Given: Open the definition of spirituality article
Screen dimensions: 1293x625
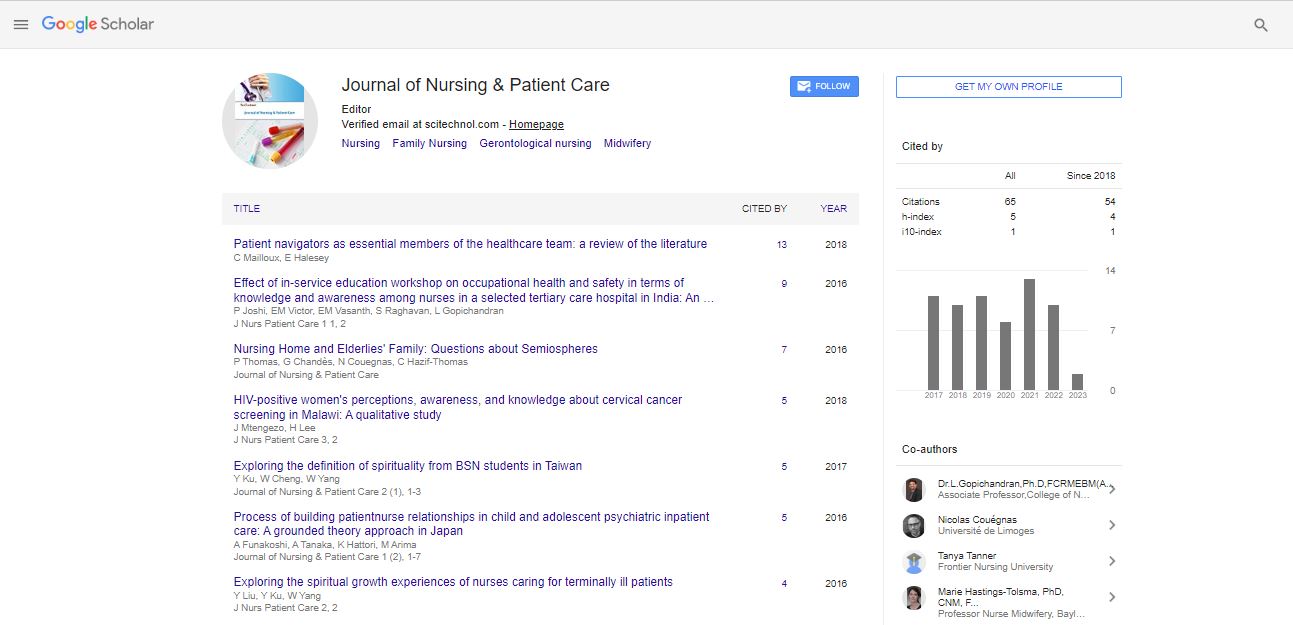Looking at the screenshot, I should click(408, 466).
